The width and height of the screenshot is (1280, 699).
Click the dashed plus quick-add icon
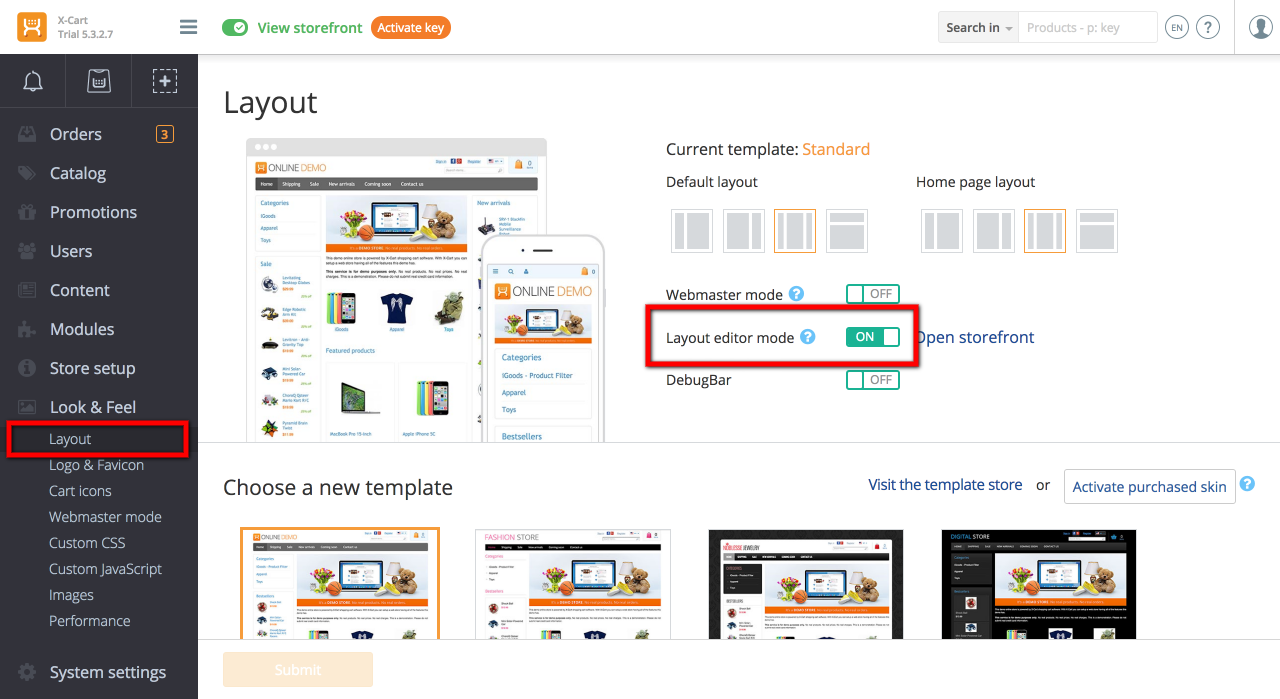(x=165, y=81)
